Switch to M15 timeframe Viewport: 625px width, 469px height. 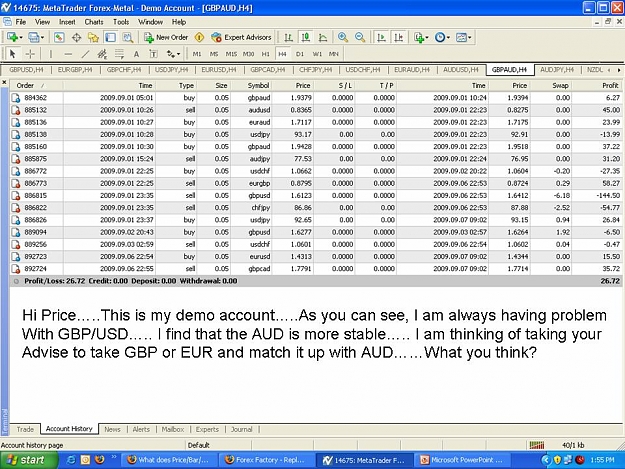pyautogui.click(x=231, y=54)
